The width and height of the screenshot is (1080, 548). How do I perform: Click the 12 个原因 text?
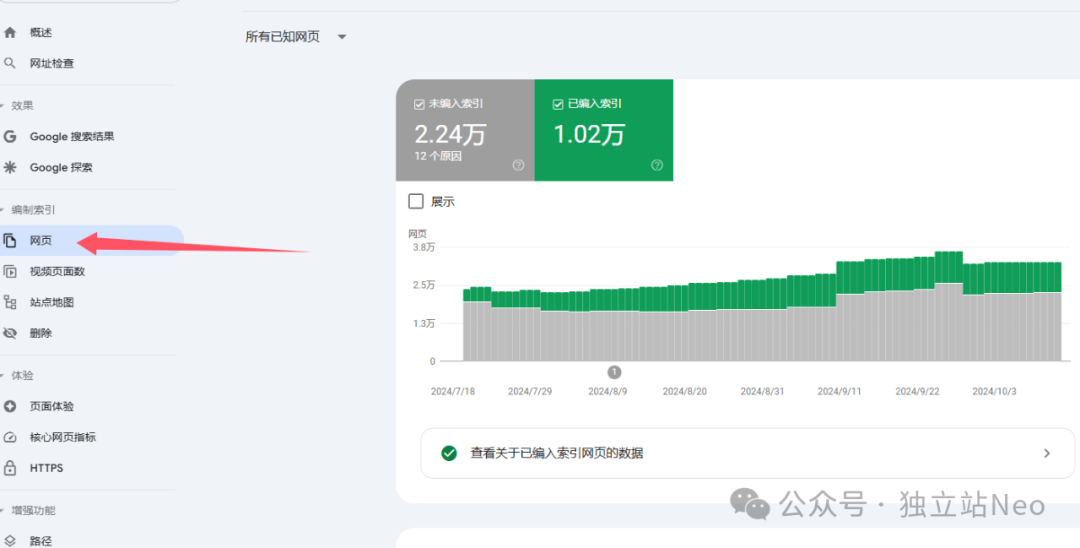pyautogui.click(x=438, y=156)
